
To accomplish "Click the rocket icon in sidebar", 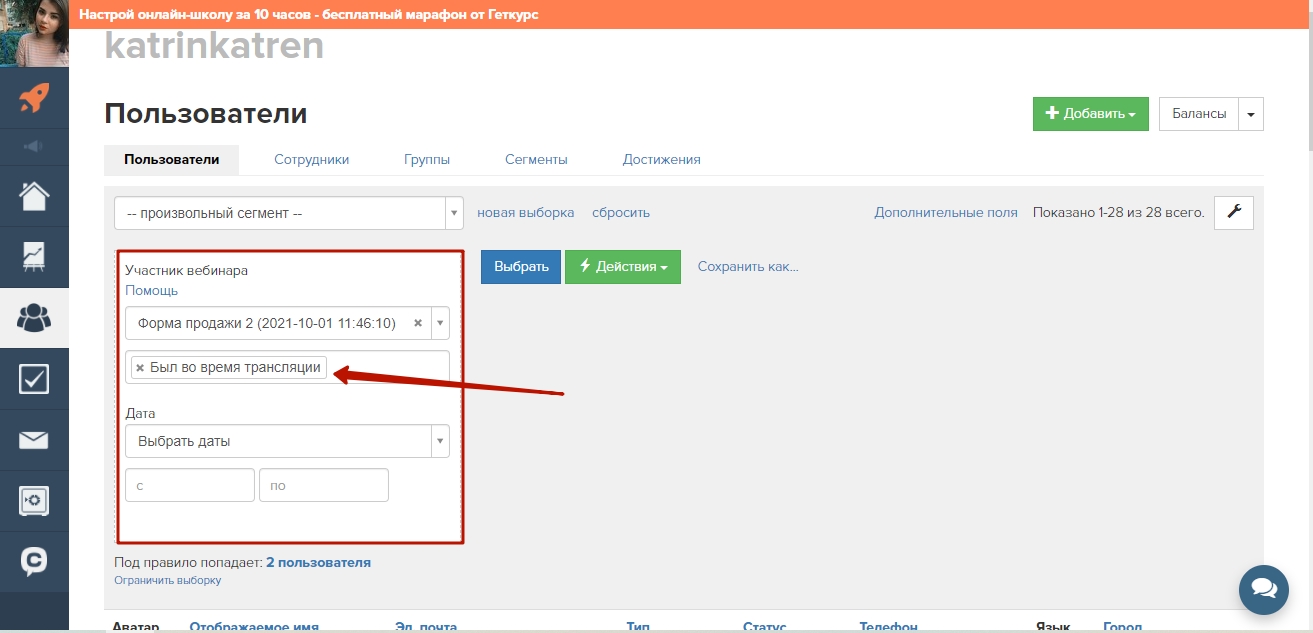I will click(34, 97).
